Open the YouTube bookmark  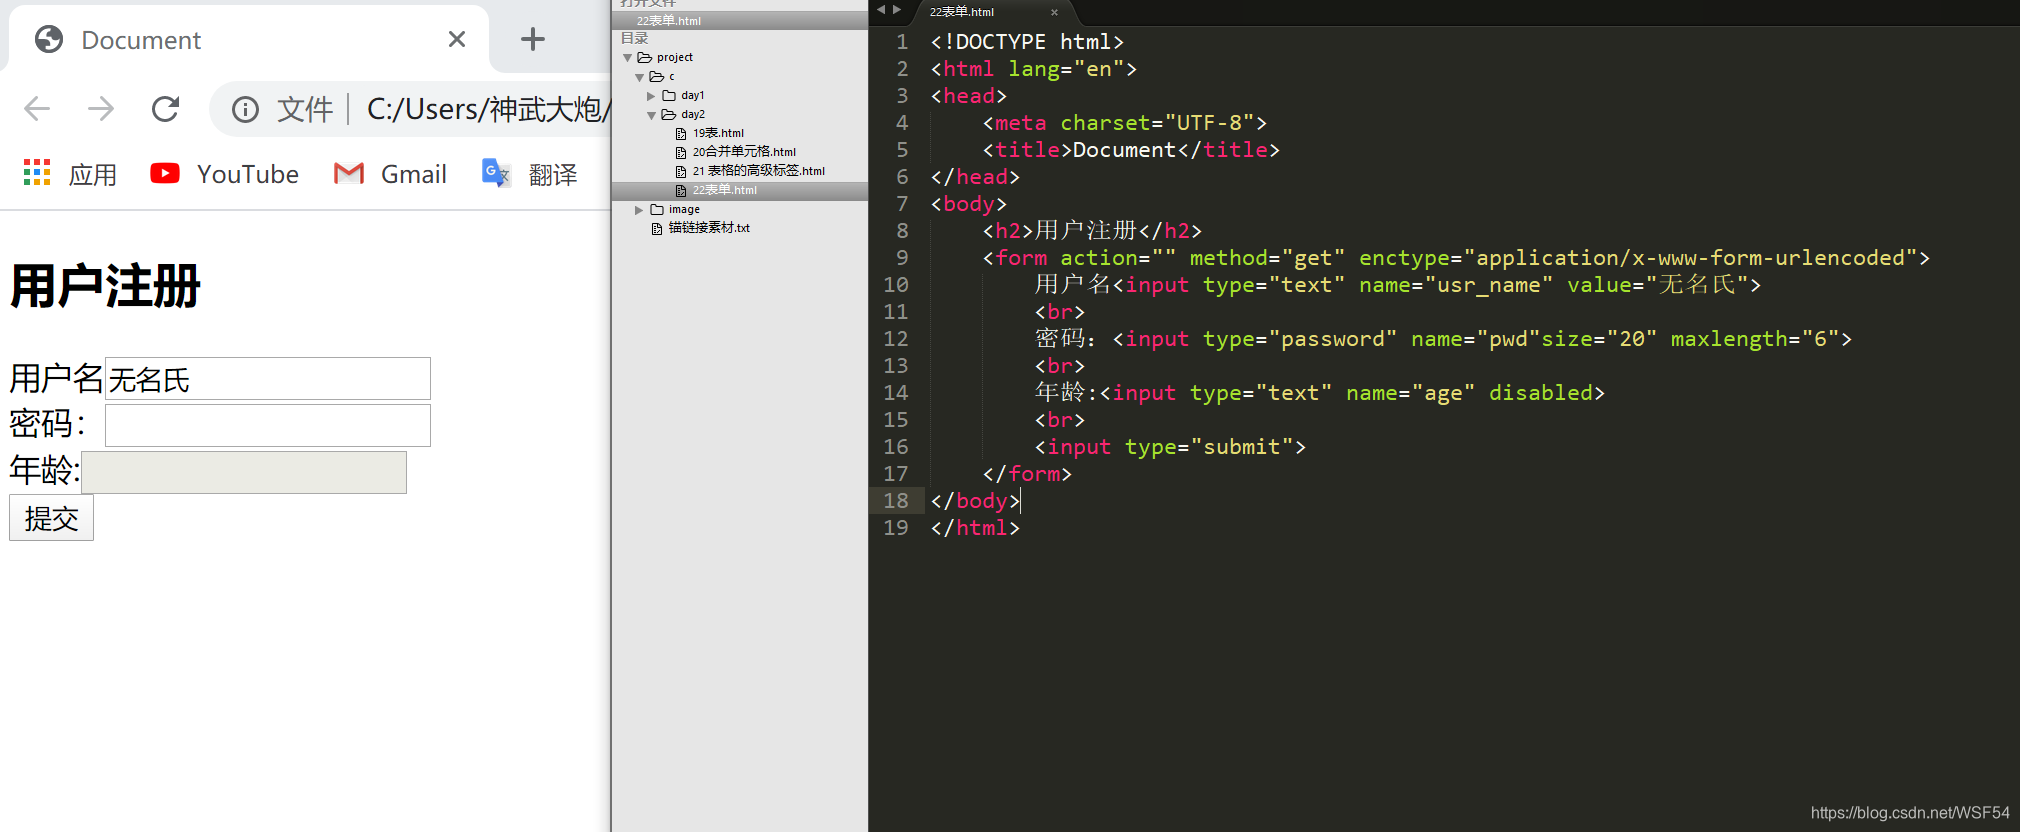[224, 174]
